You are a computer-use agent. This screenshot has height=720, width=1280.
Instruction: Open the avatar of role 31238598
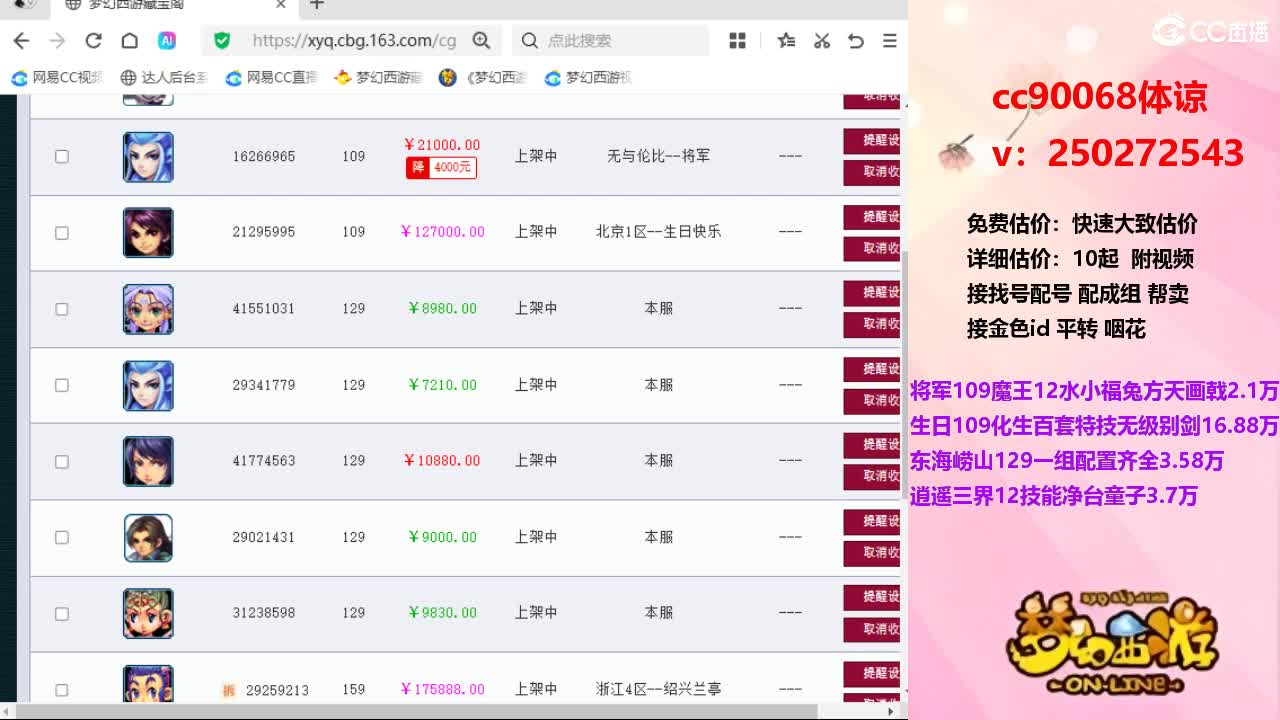point(148,614)
